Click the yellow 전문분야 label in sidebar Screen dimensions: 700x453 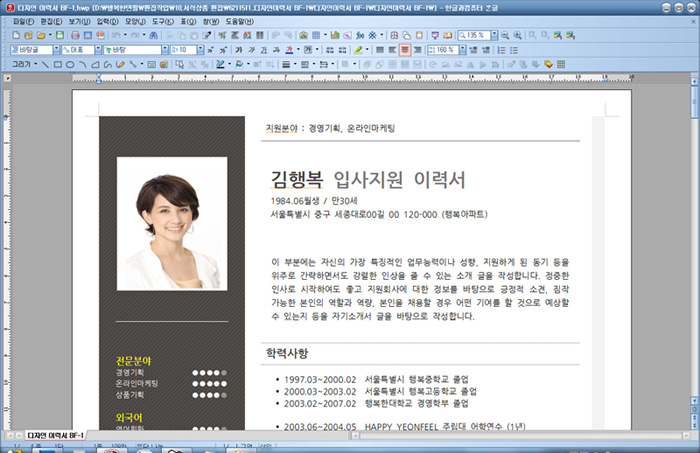tap(133, 361)
